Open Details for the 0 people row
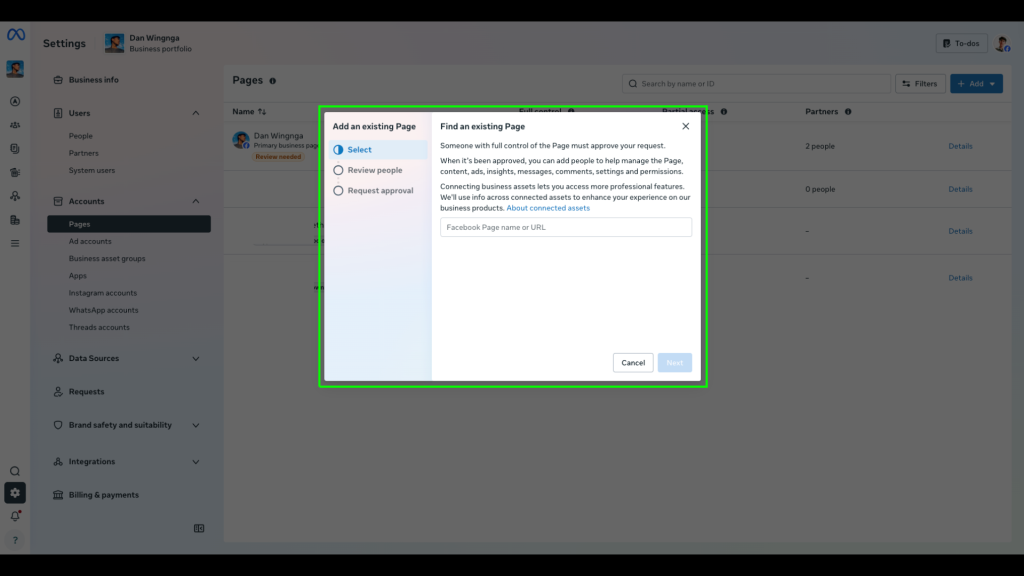 click(960, 189)
